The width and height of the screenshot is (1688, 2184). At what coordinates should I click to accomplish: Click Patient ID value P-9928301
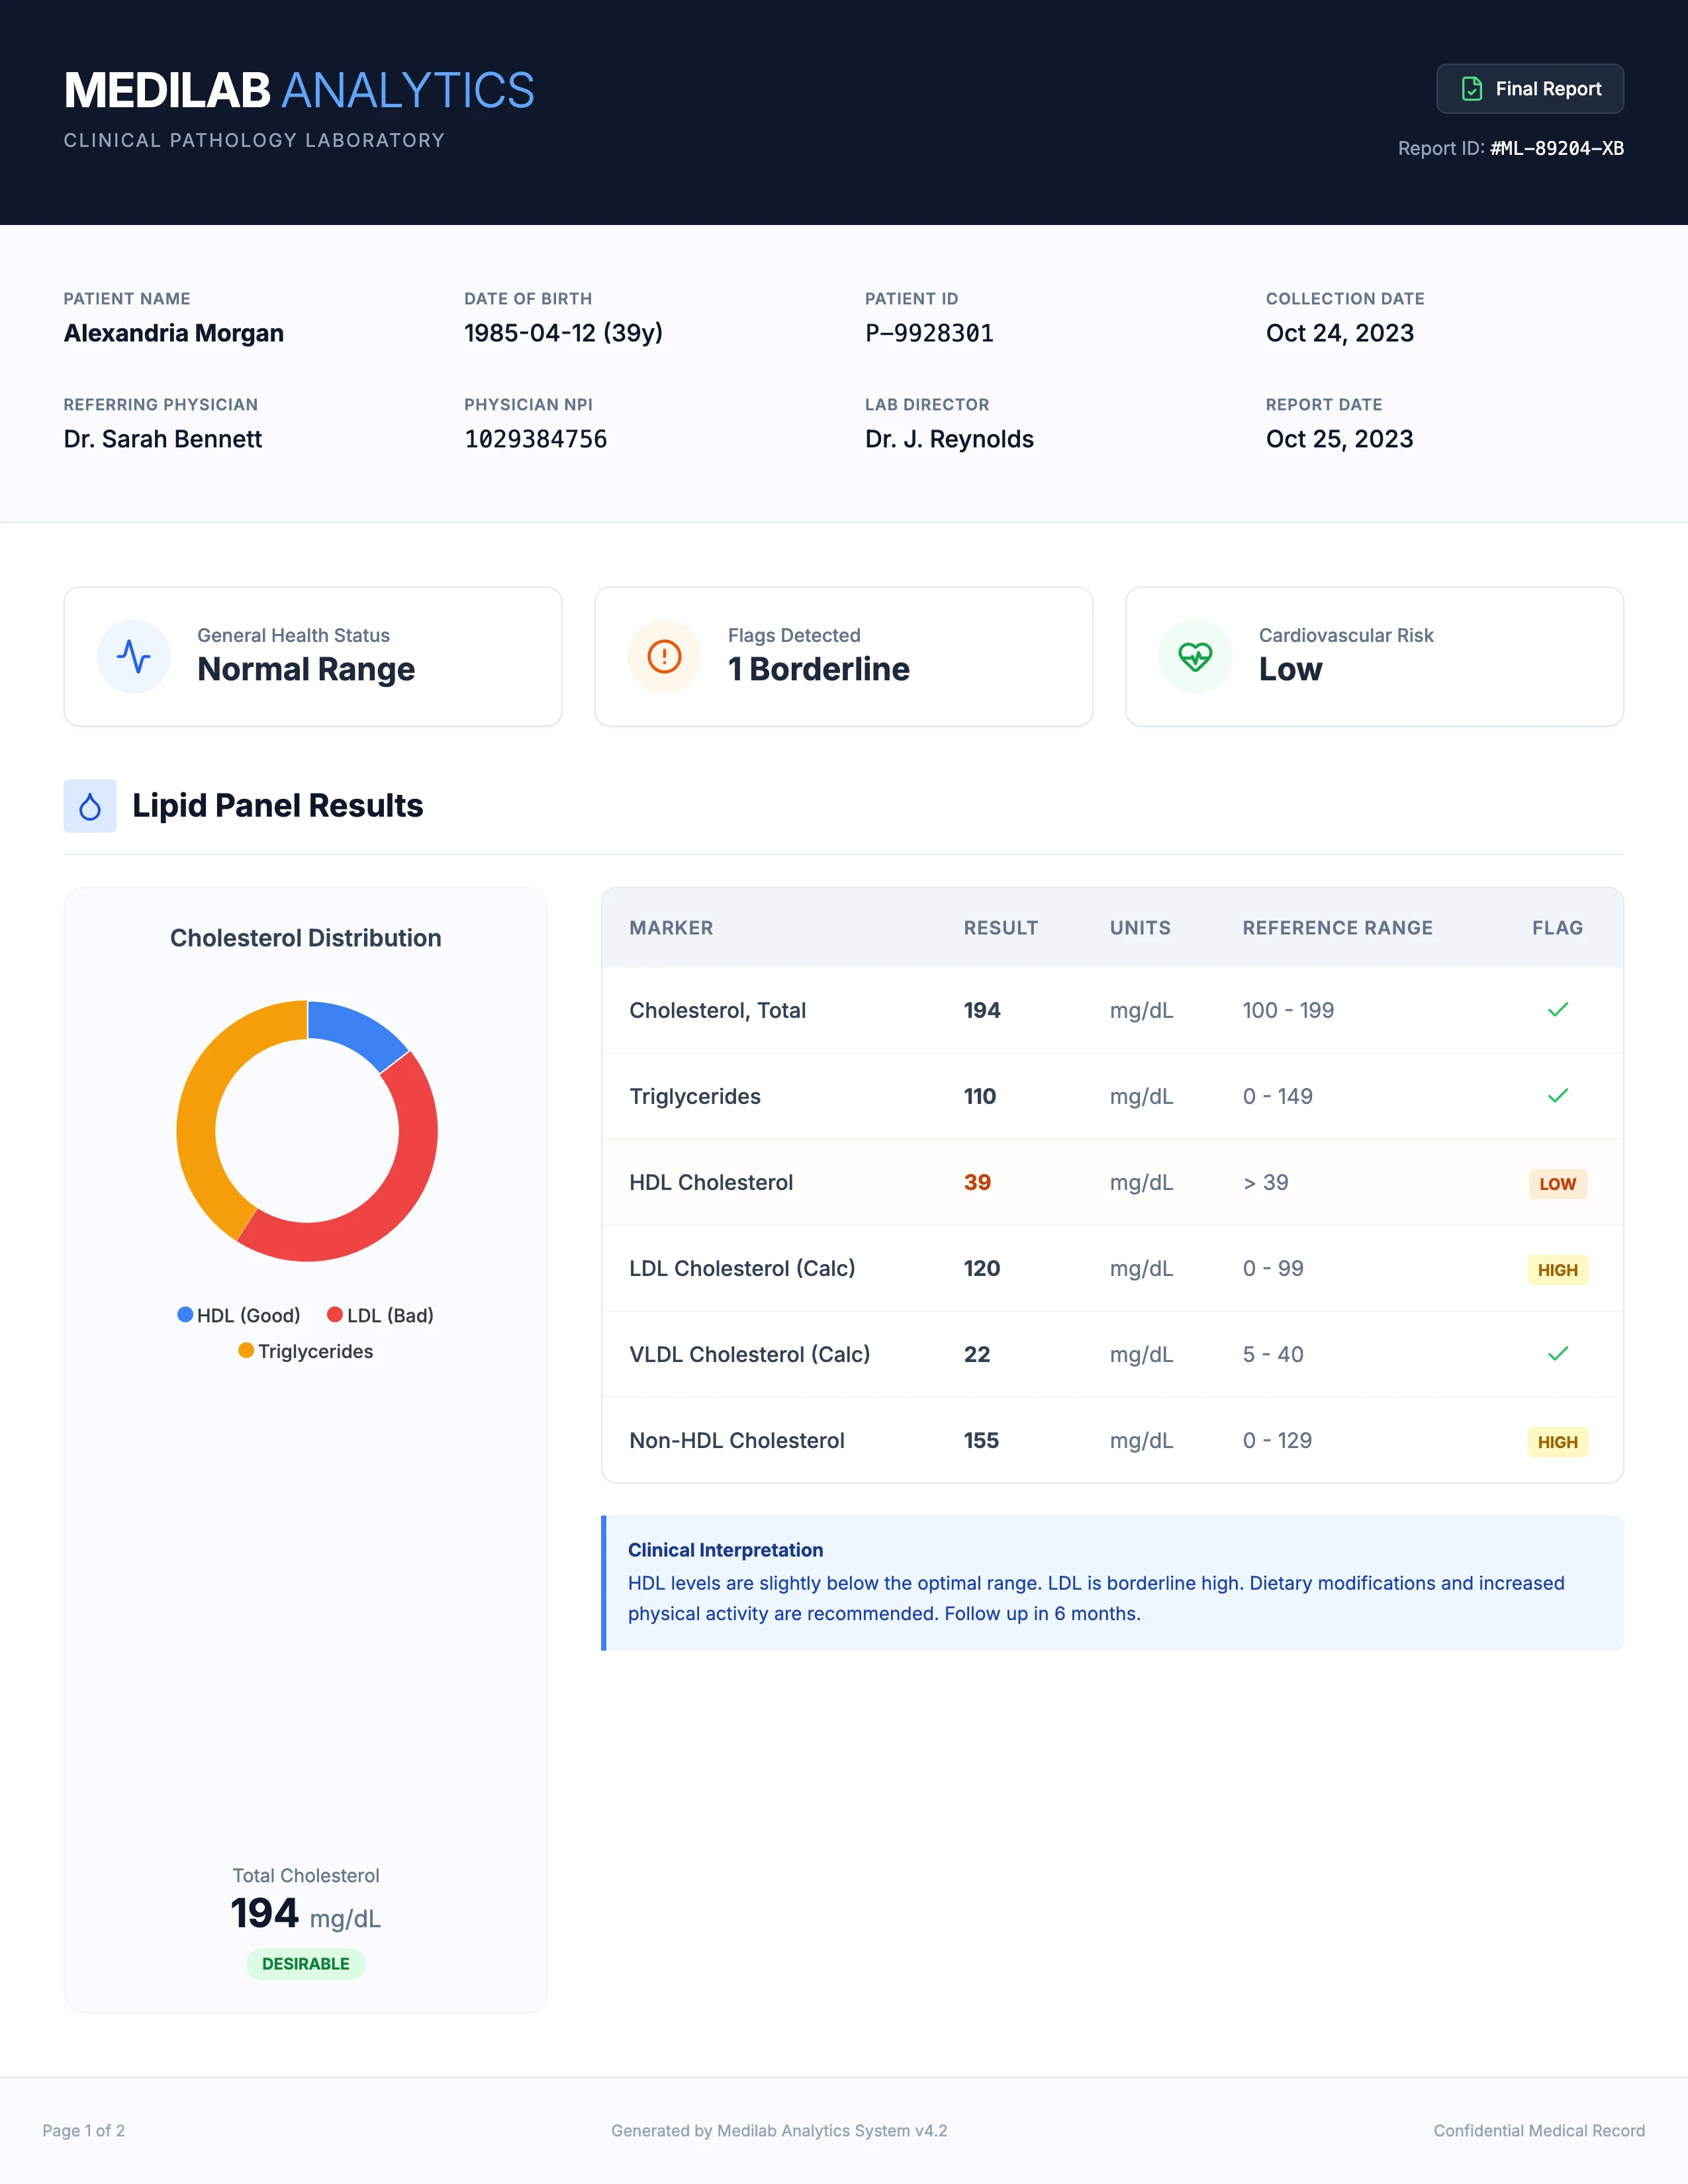tap(929, 333)
